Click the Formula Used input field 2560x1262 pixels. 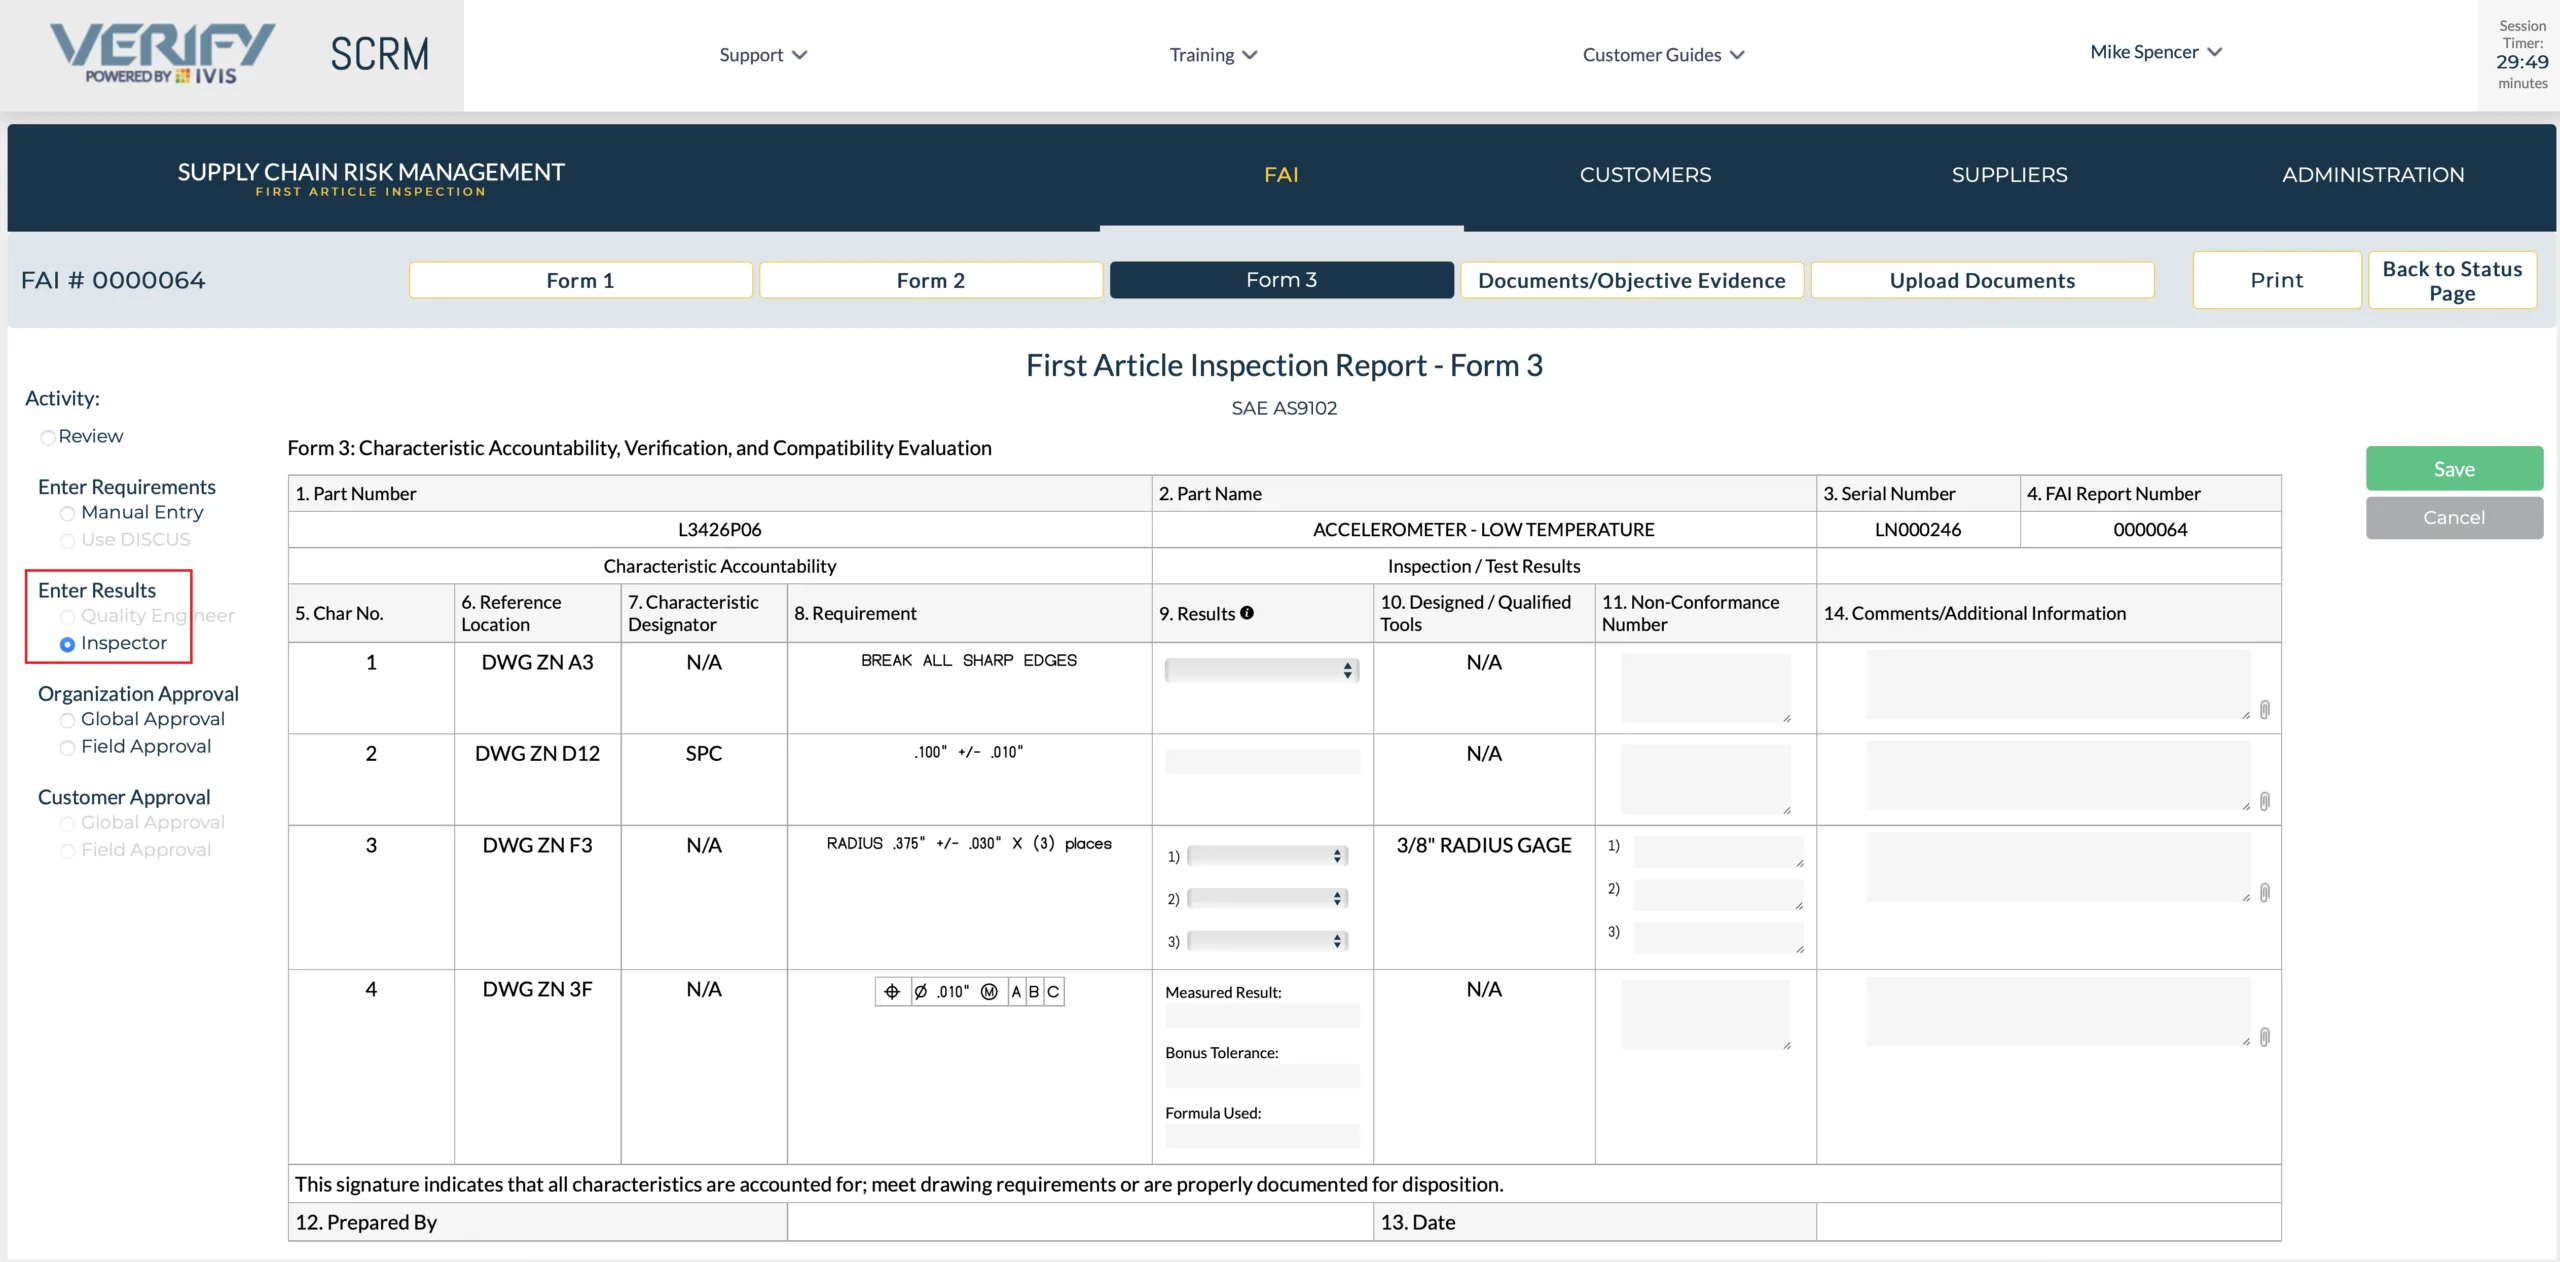coord(1262,1136)
